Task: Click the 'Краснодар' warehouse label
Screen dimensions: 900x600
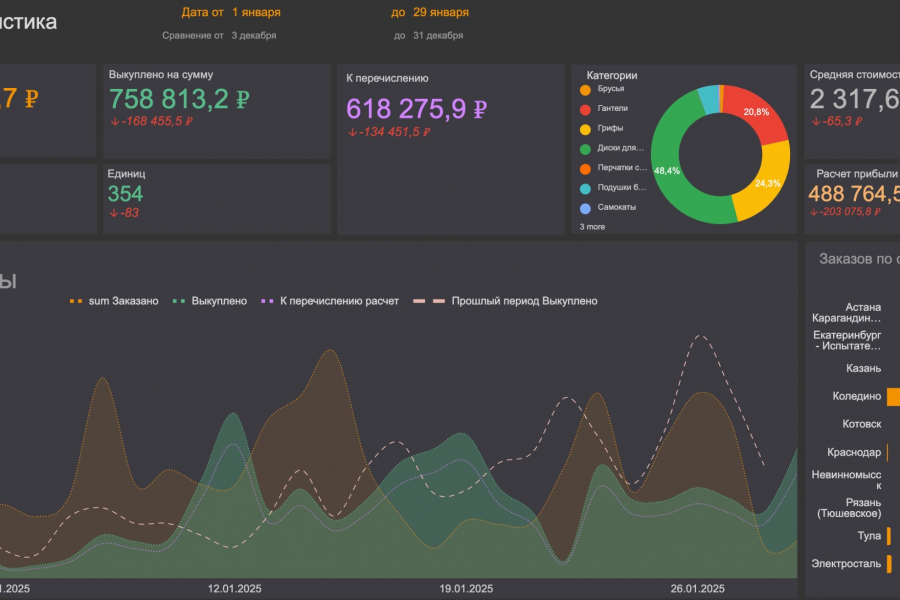Action: (x=854, y=452)
